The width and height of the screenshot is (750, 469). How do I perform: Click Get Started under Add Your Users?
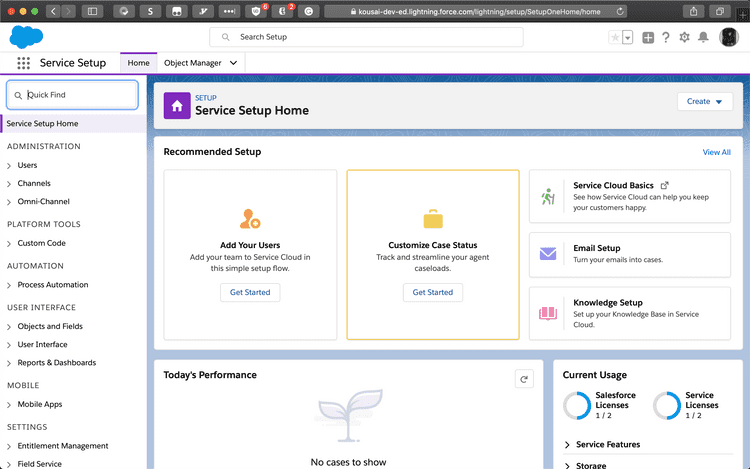pos(250,292)
